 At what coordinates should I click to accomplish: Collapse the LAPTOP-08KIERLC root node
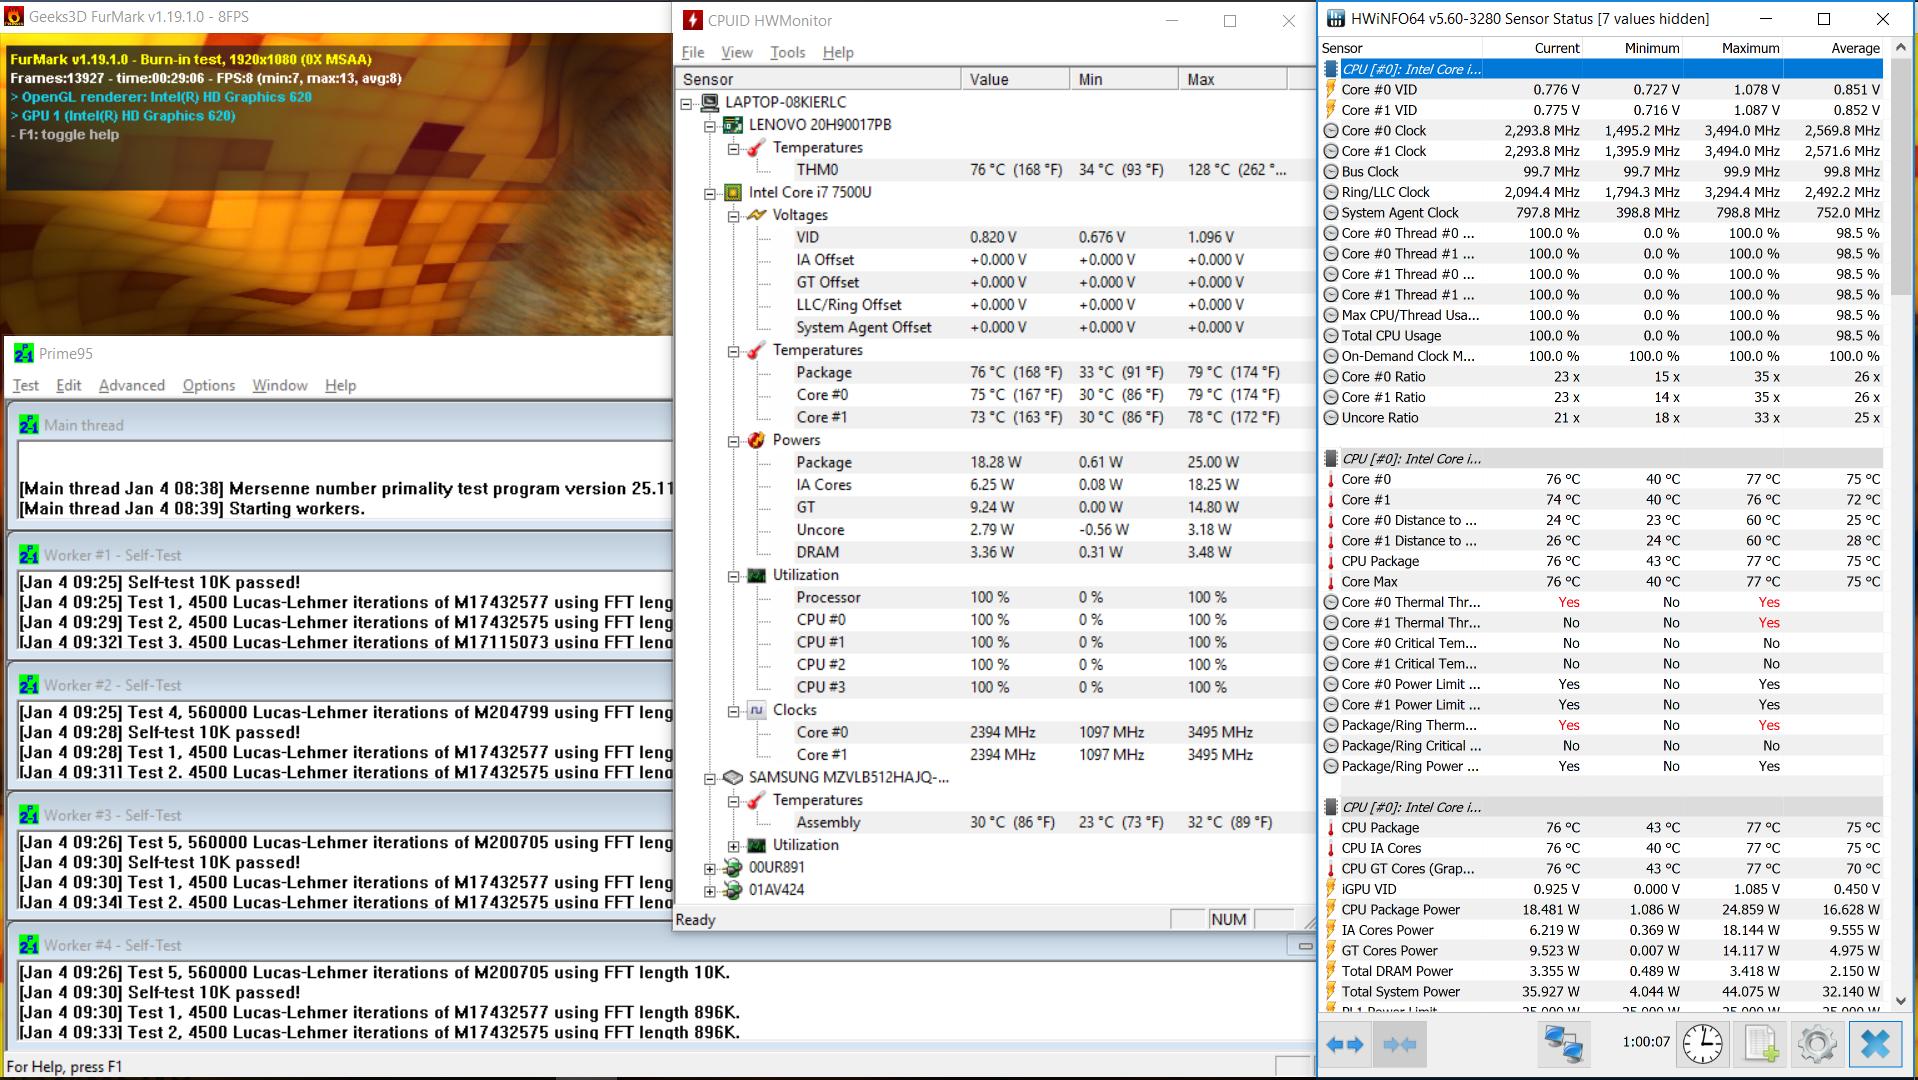tap(686, 103)
